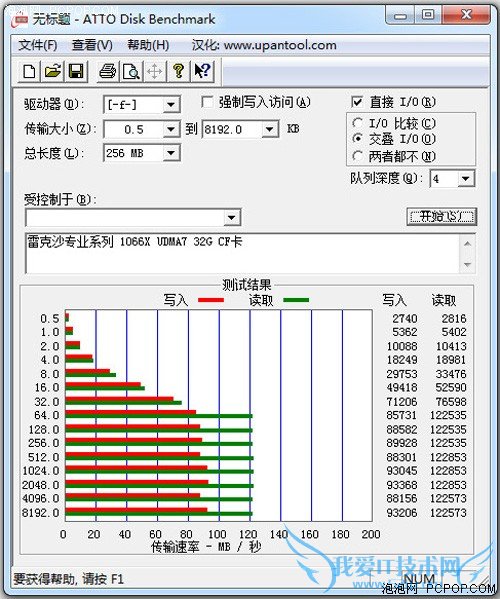The image size is (500, 599).
Task: Click 传输速率 - MB / 秒 axis label
Action: [x=206, y=547]
